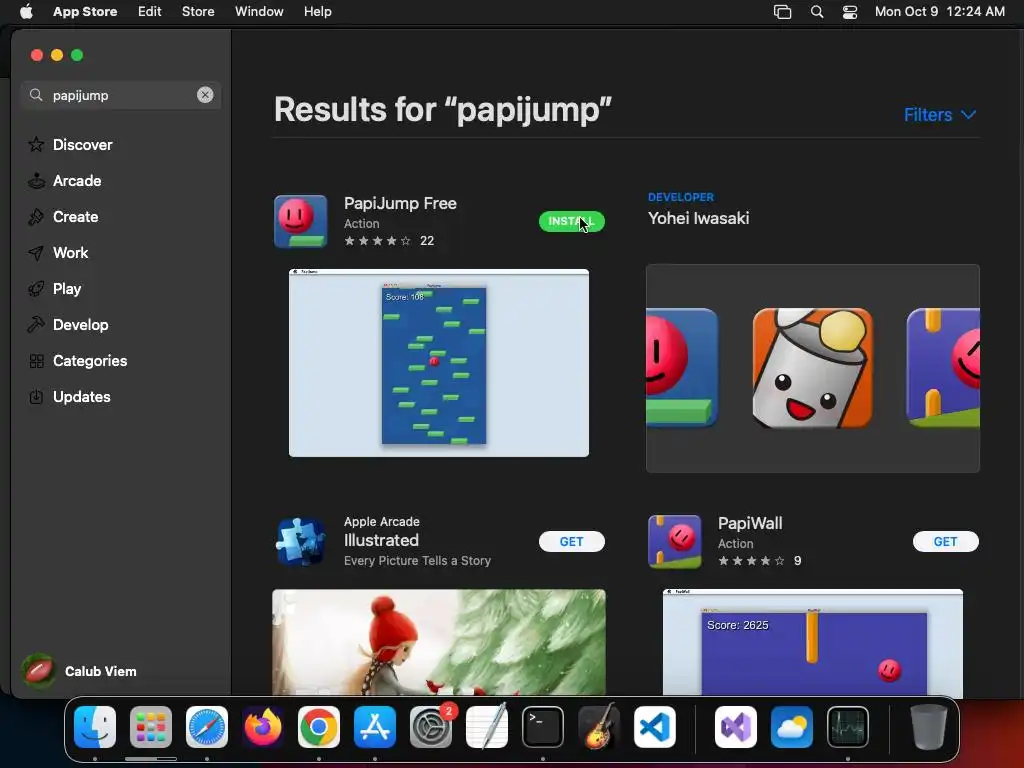Launch Google Chrome from the Dock
The image size is (1024, 768).
[x=319, y=727]
